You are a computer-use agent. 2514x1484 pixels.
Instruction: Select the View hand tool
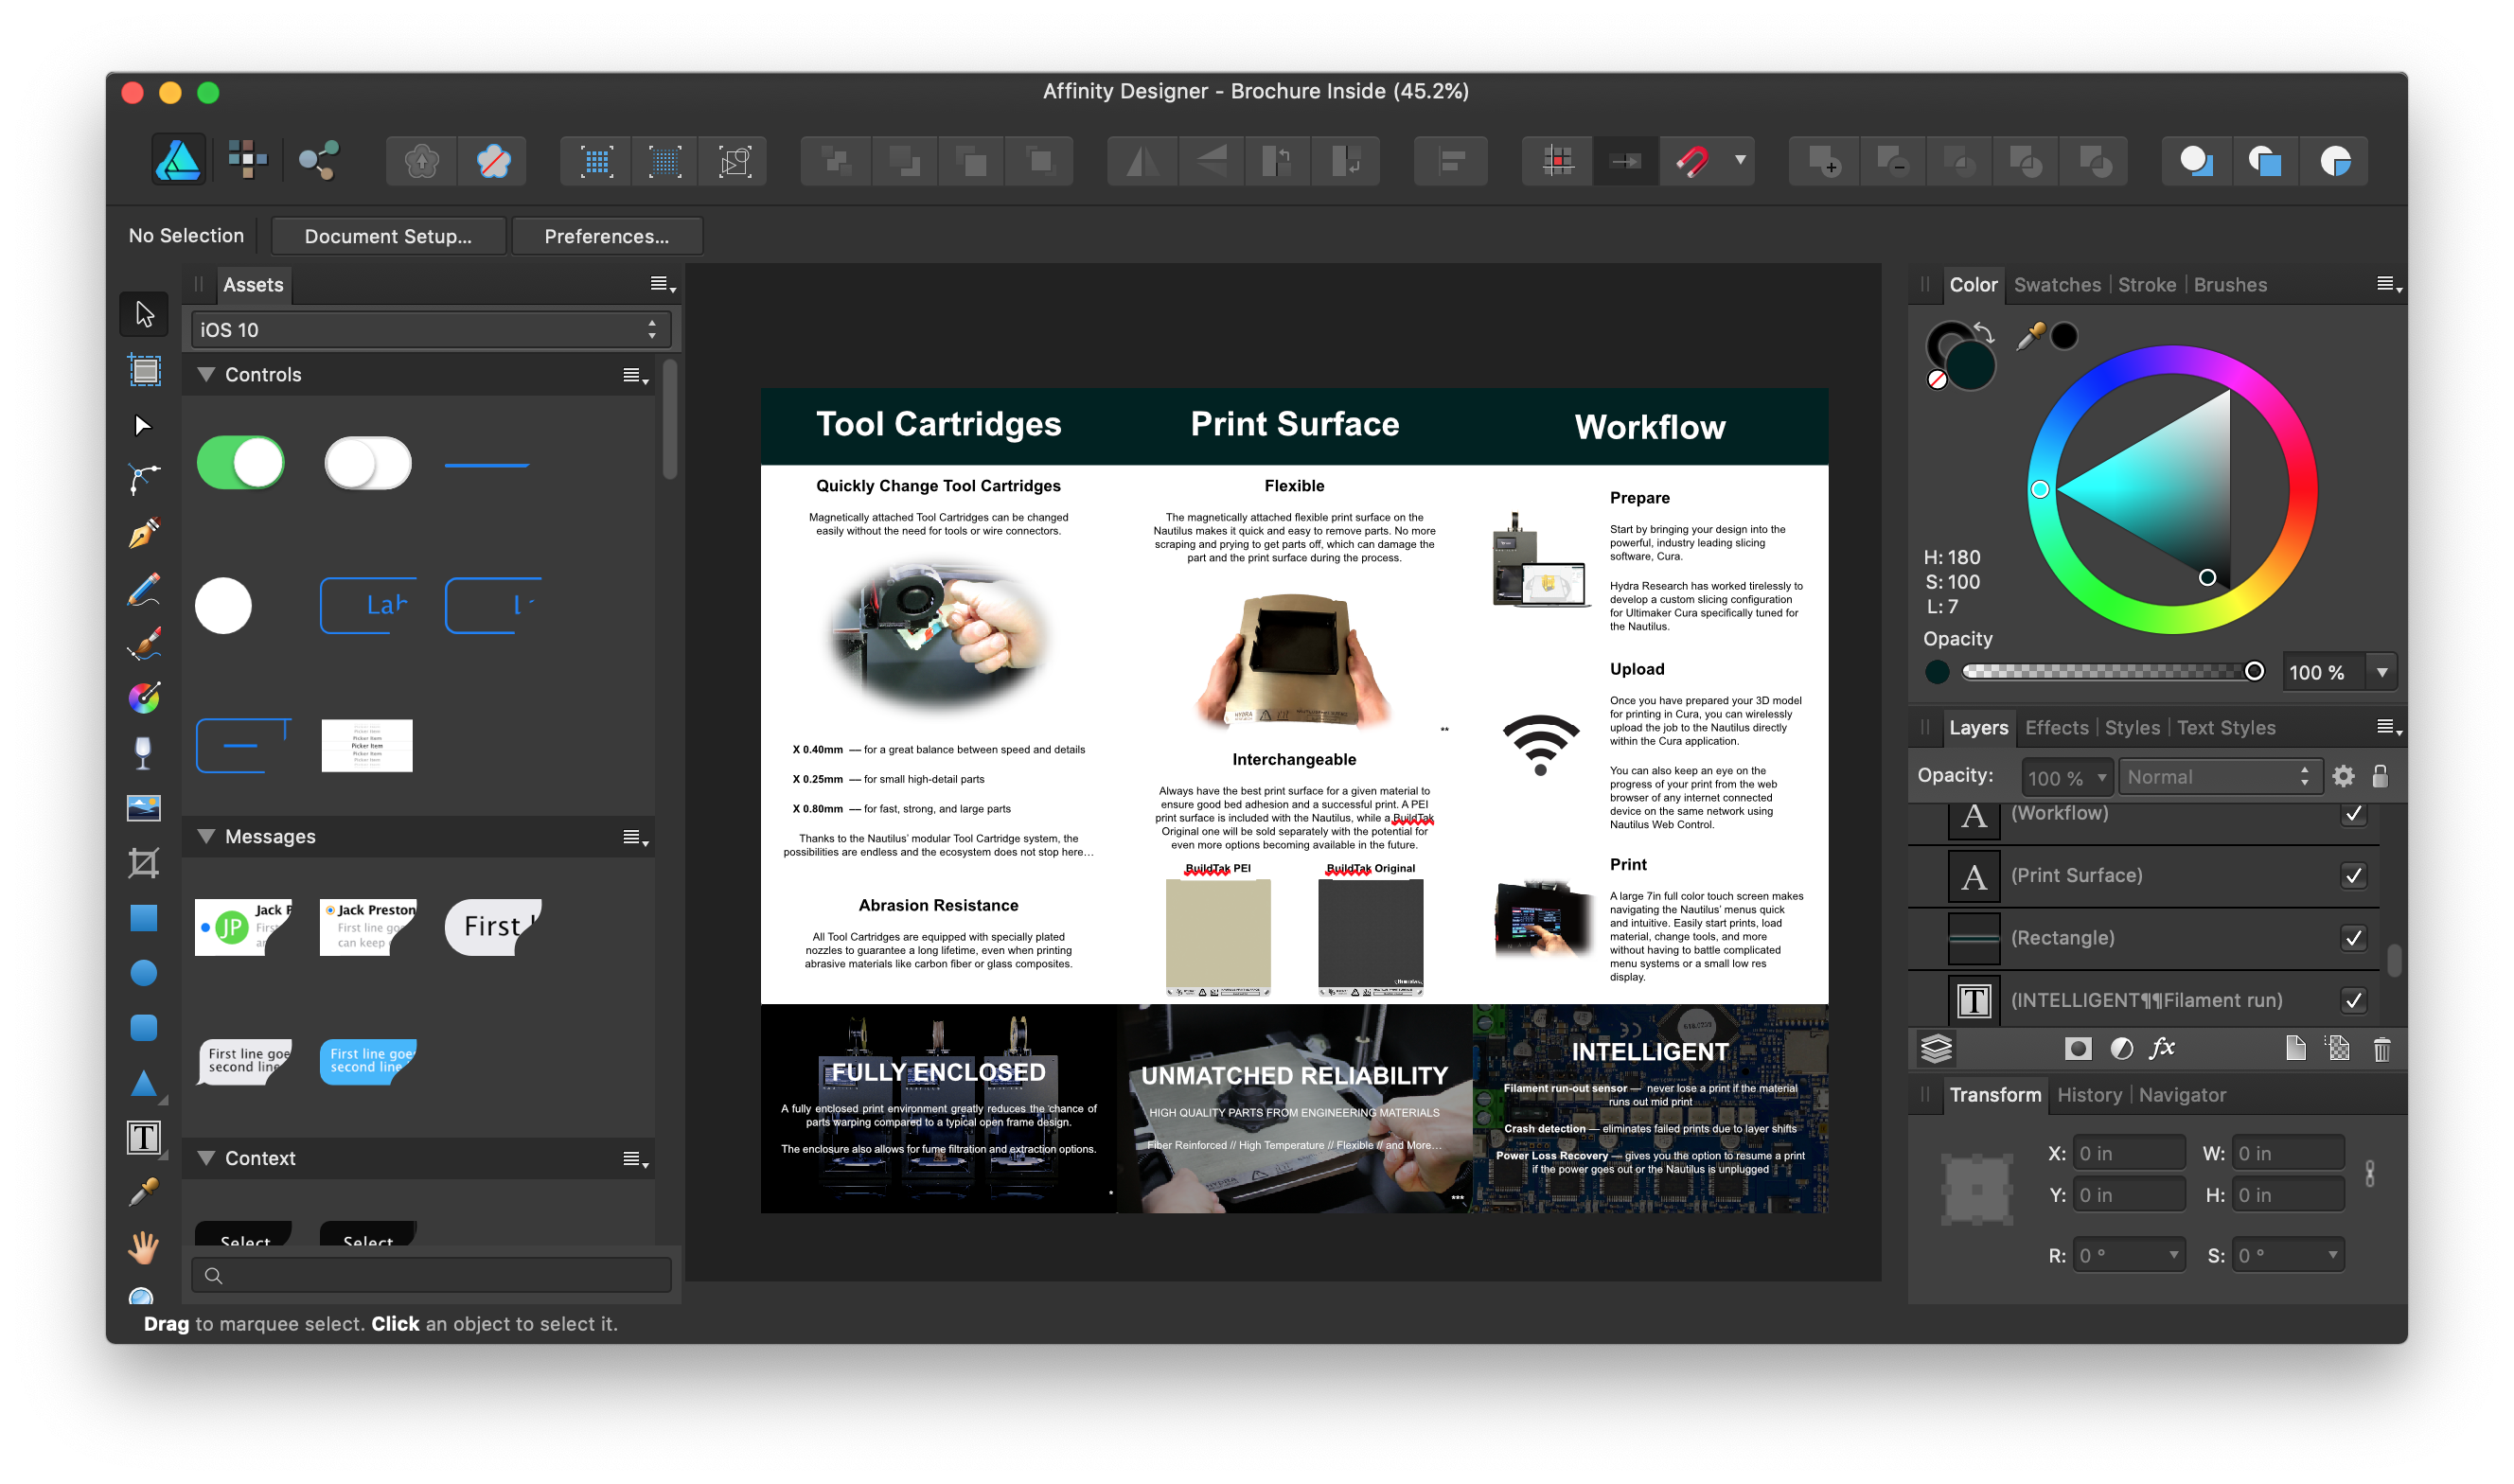pos(143,1247)
